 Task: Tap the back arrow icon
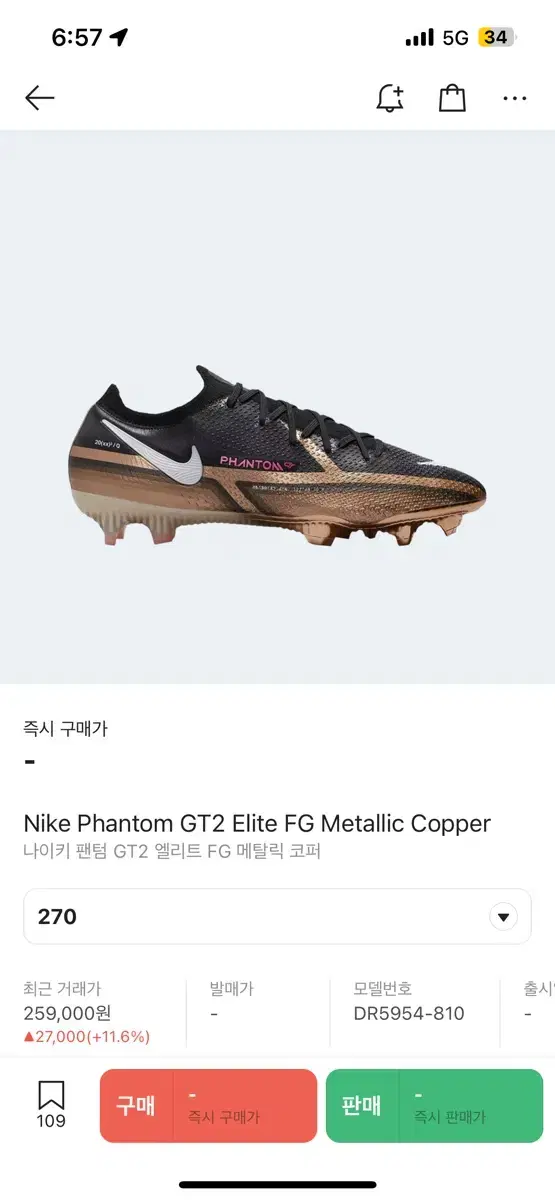point(39,97)
